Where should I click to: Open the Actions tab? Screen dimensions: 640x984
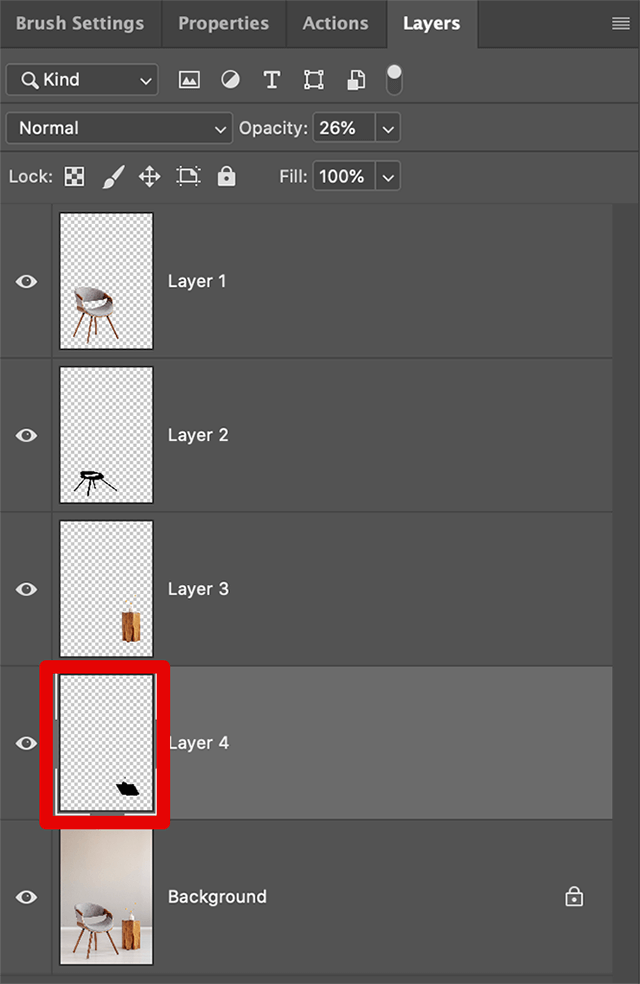click(x=335, y=23)
